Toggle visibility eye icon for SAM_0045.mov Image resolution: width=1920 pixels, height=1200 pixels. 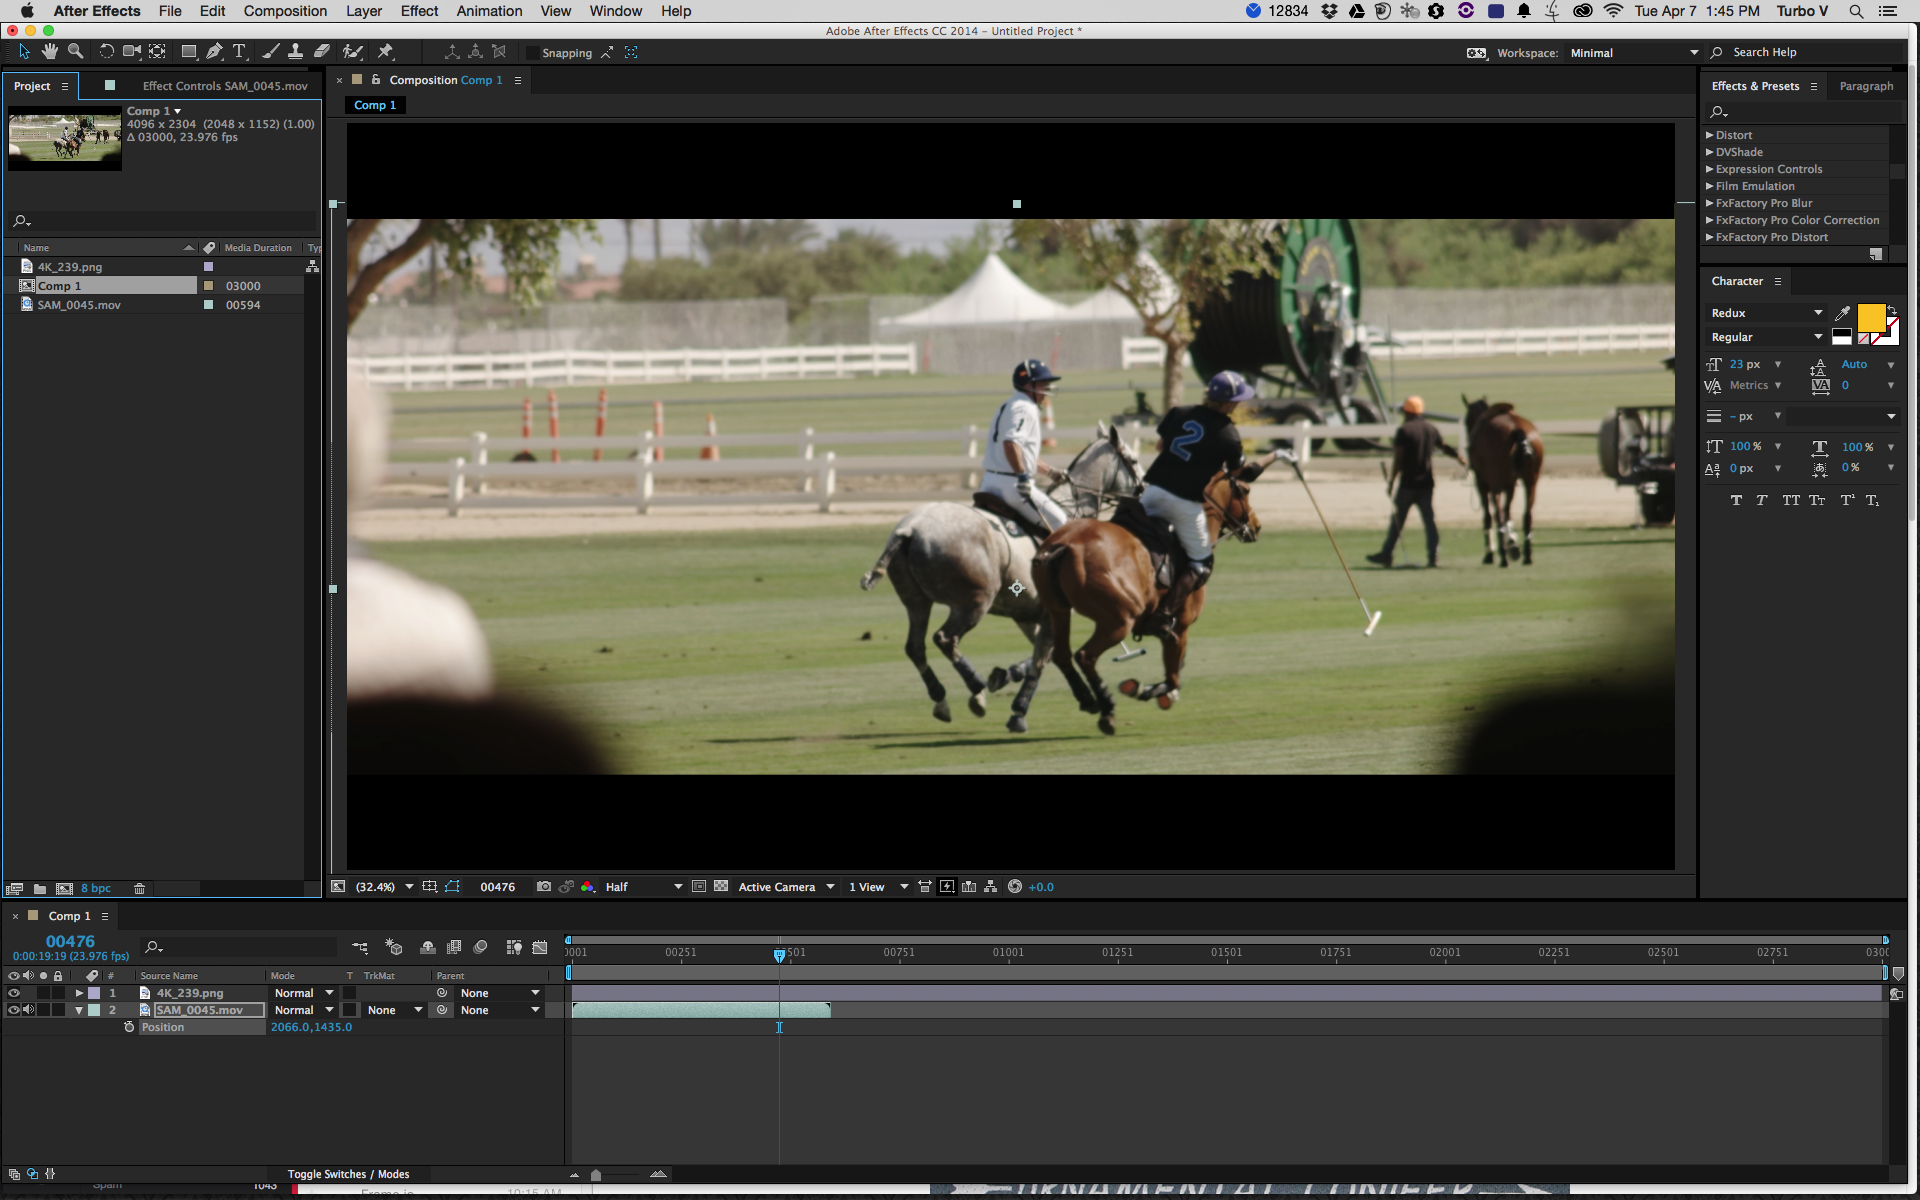11,1009
